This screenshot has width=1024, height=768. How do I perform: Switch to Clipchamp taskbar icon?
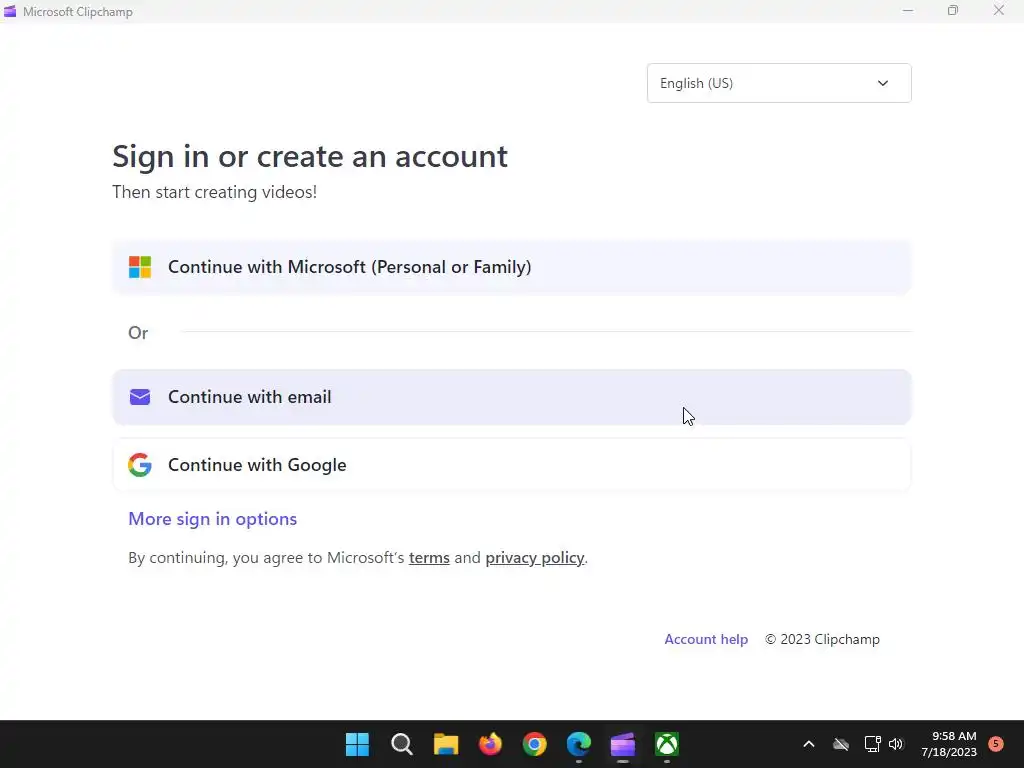point(622,744)
